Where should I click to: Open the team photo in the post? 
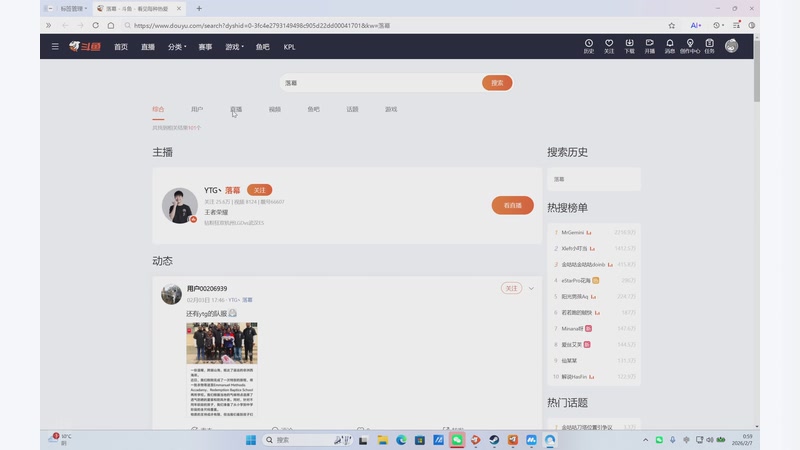(221, 342)
